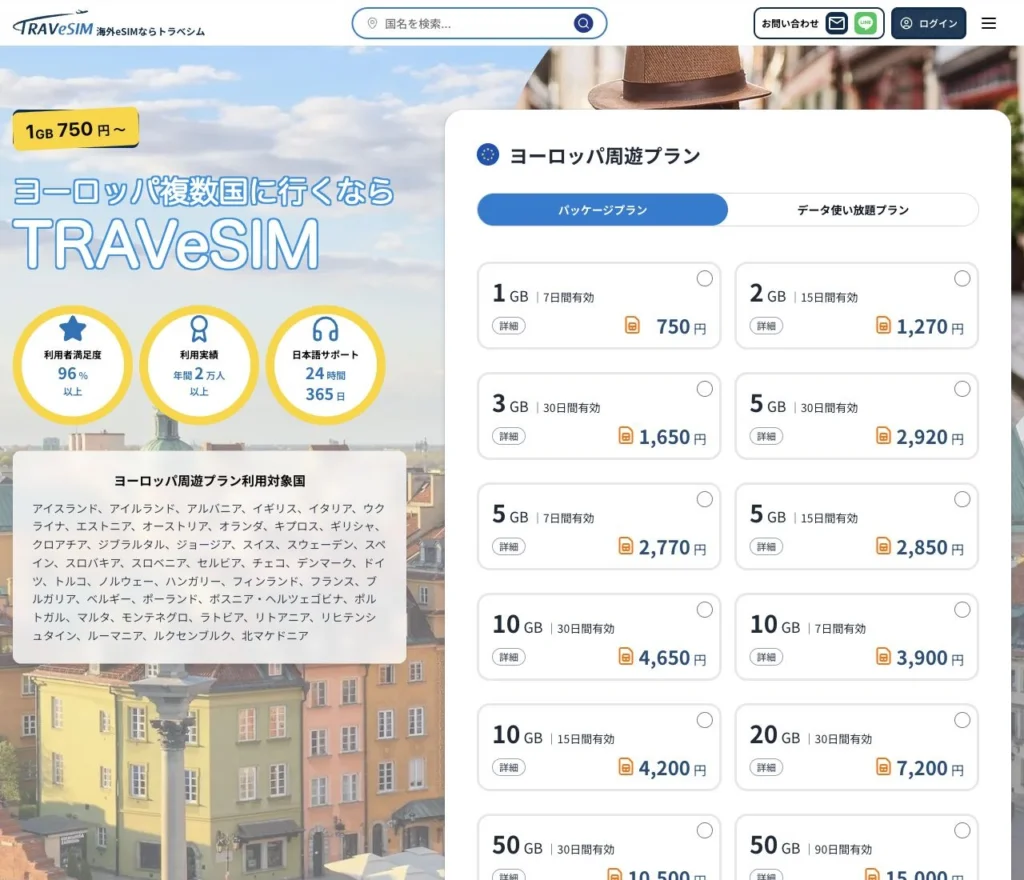Click the SIM icon next to 750円

632,324
